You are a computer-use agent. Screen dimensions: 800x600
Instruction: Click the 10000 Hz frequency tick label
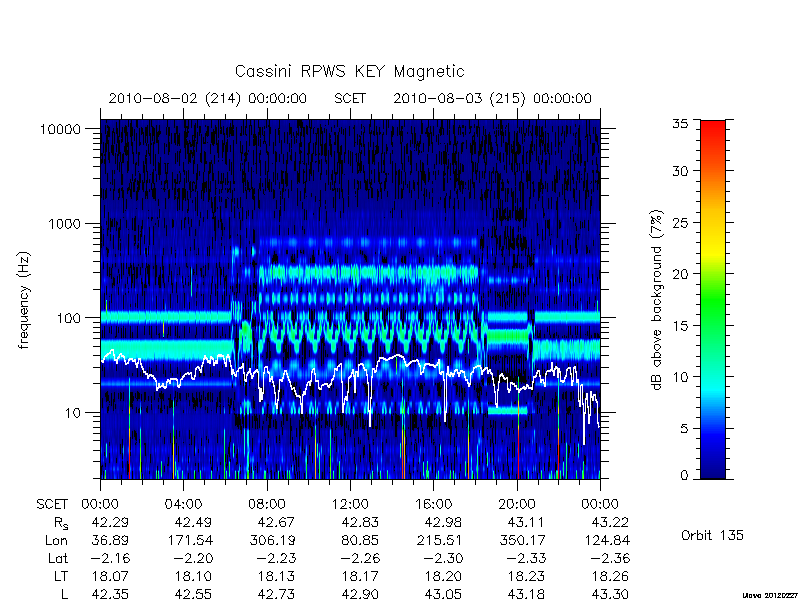coord(60,130)
